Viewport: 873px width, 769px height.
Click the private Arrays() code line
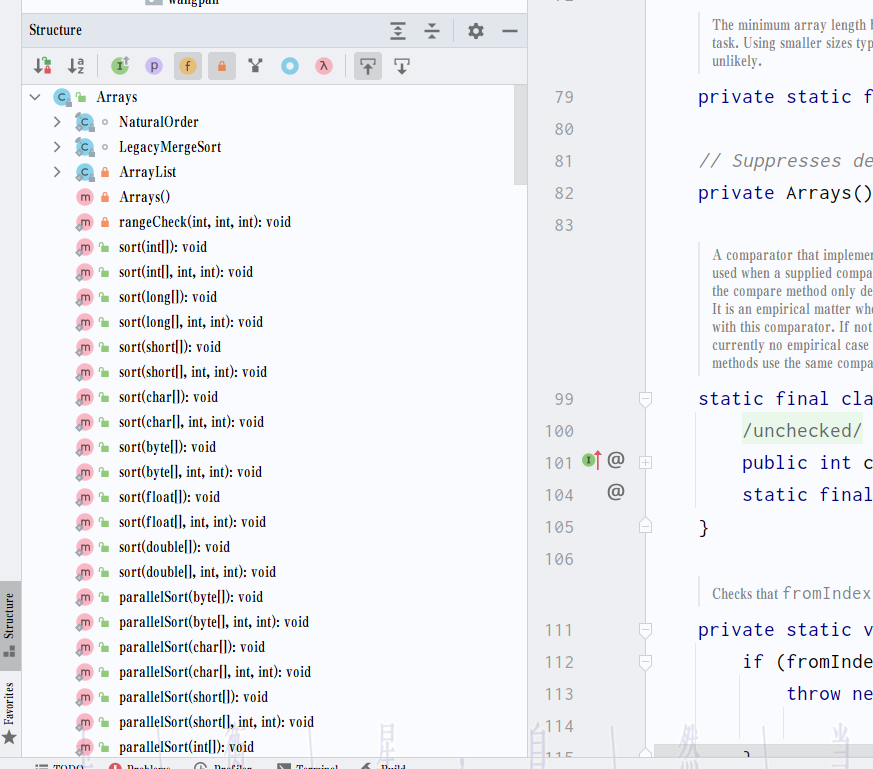[x=785, y=193]
